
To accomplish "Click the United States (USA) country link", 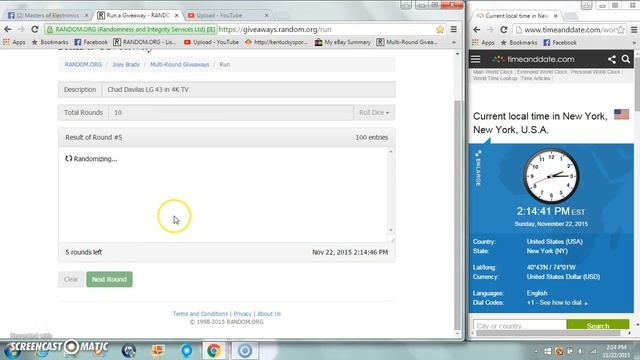I will point(554,242).
